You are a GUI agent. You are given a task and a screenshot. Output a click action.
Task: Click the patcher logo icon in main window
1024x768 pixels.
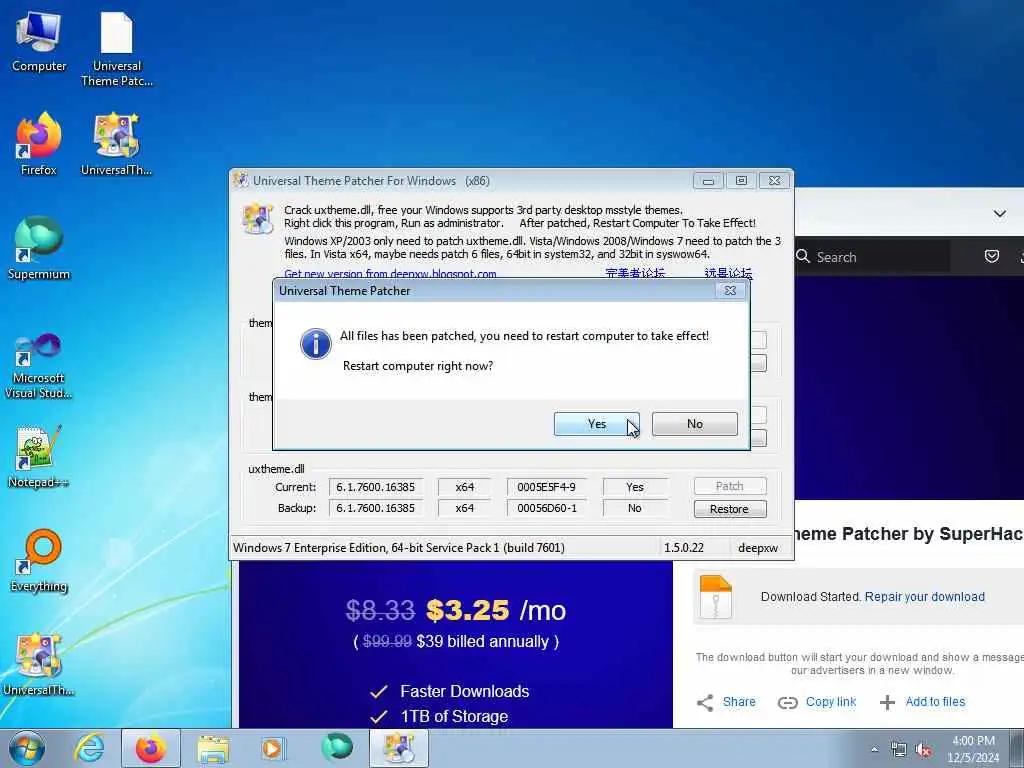tap(257, 219)
